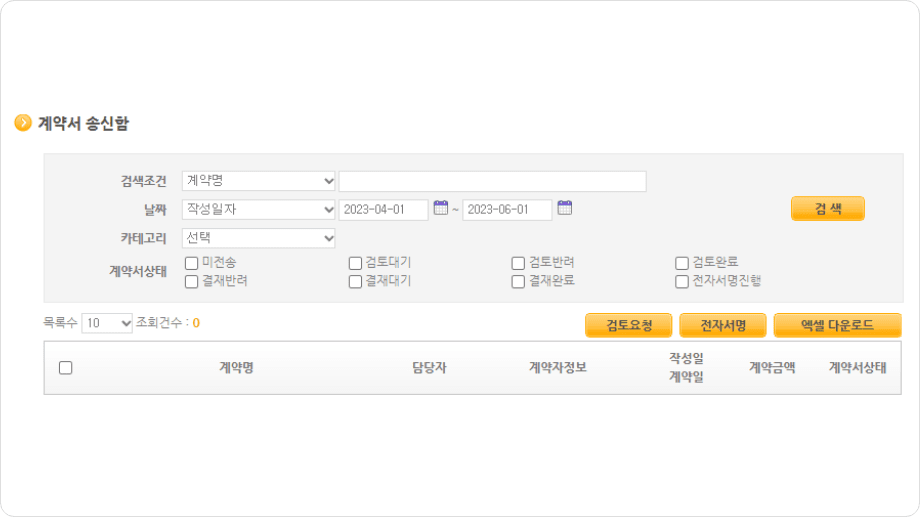Click the 전자서명 button
Viewport: 920px width, 517px height.
point(723,325)
